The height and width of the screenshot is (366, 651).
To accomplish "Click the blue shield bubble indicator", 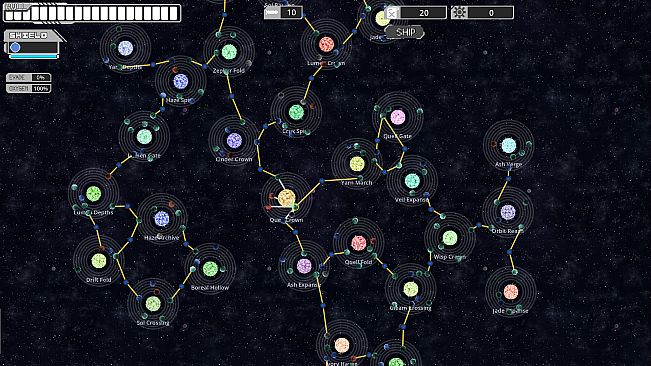I will point(15,47).
